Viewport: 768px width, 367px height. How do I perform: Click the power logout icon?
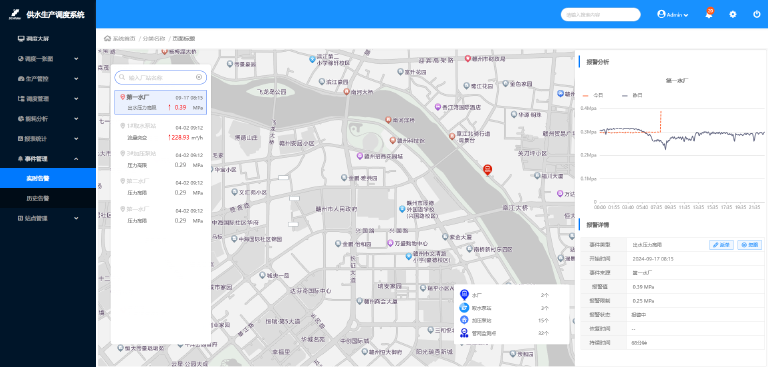[757, 14]
